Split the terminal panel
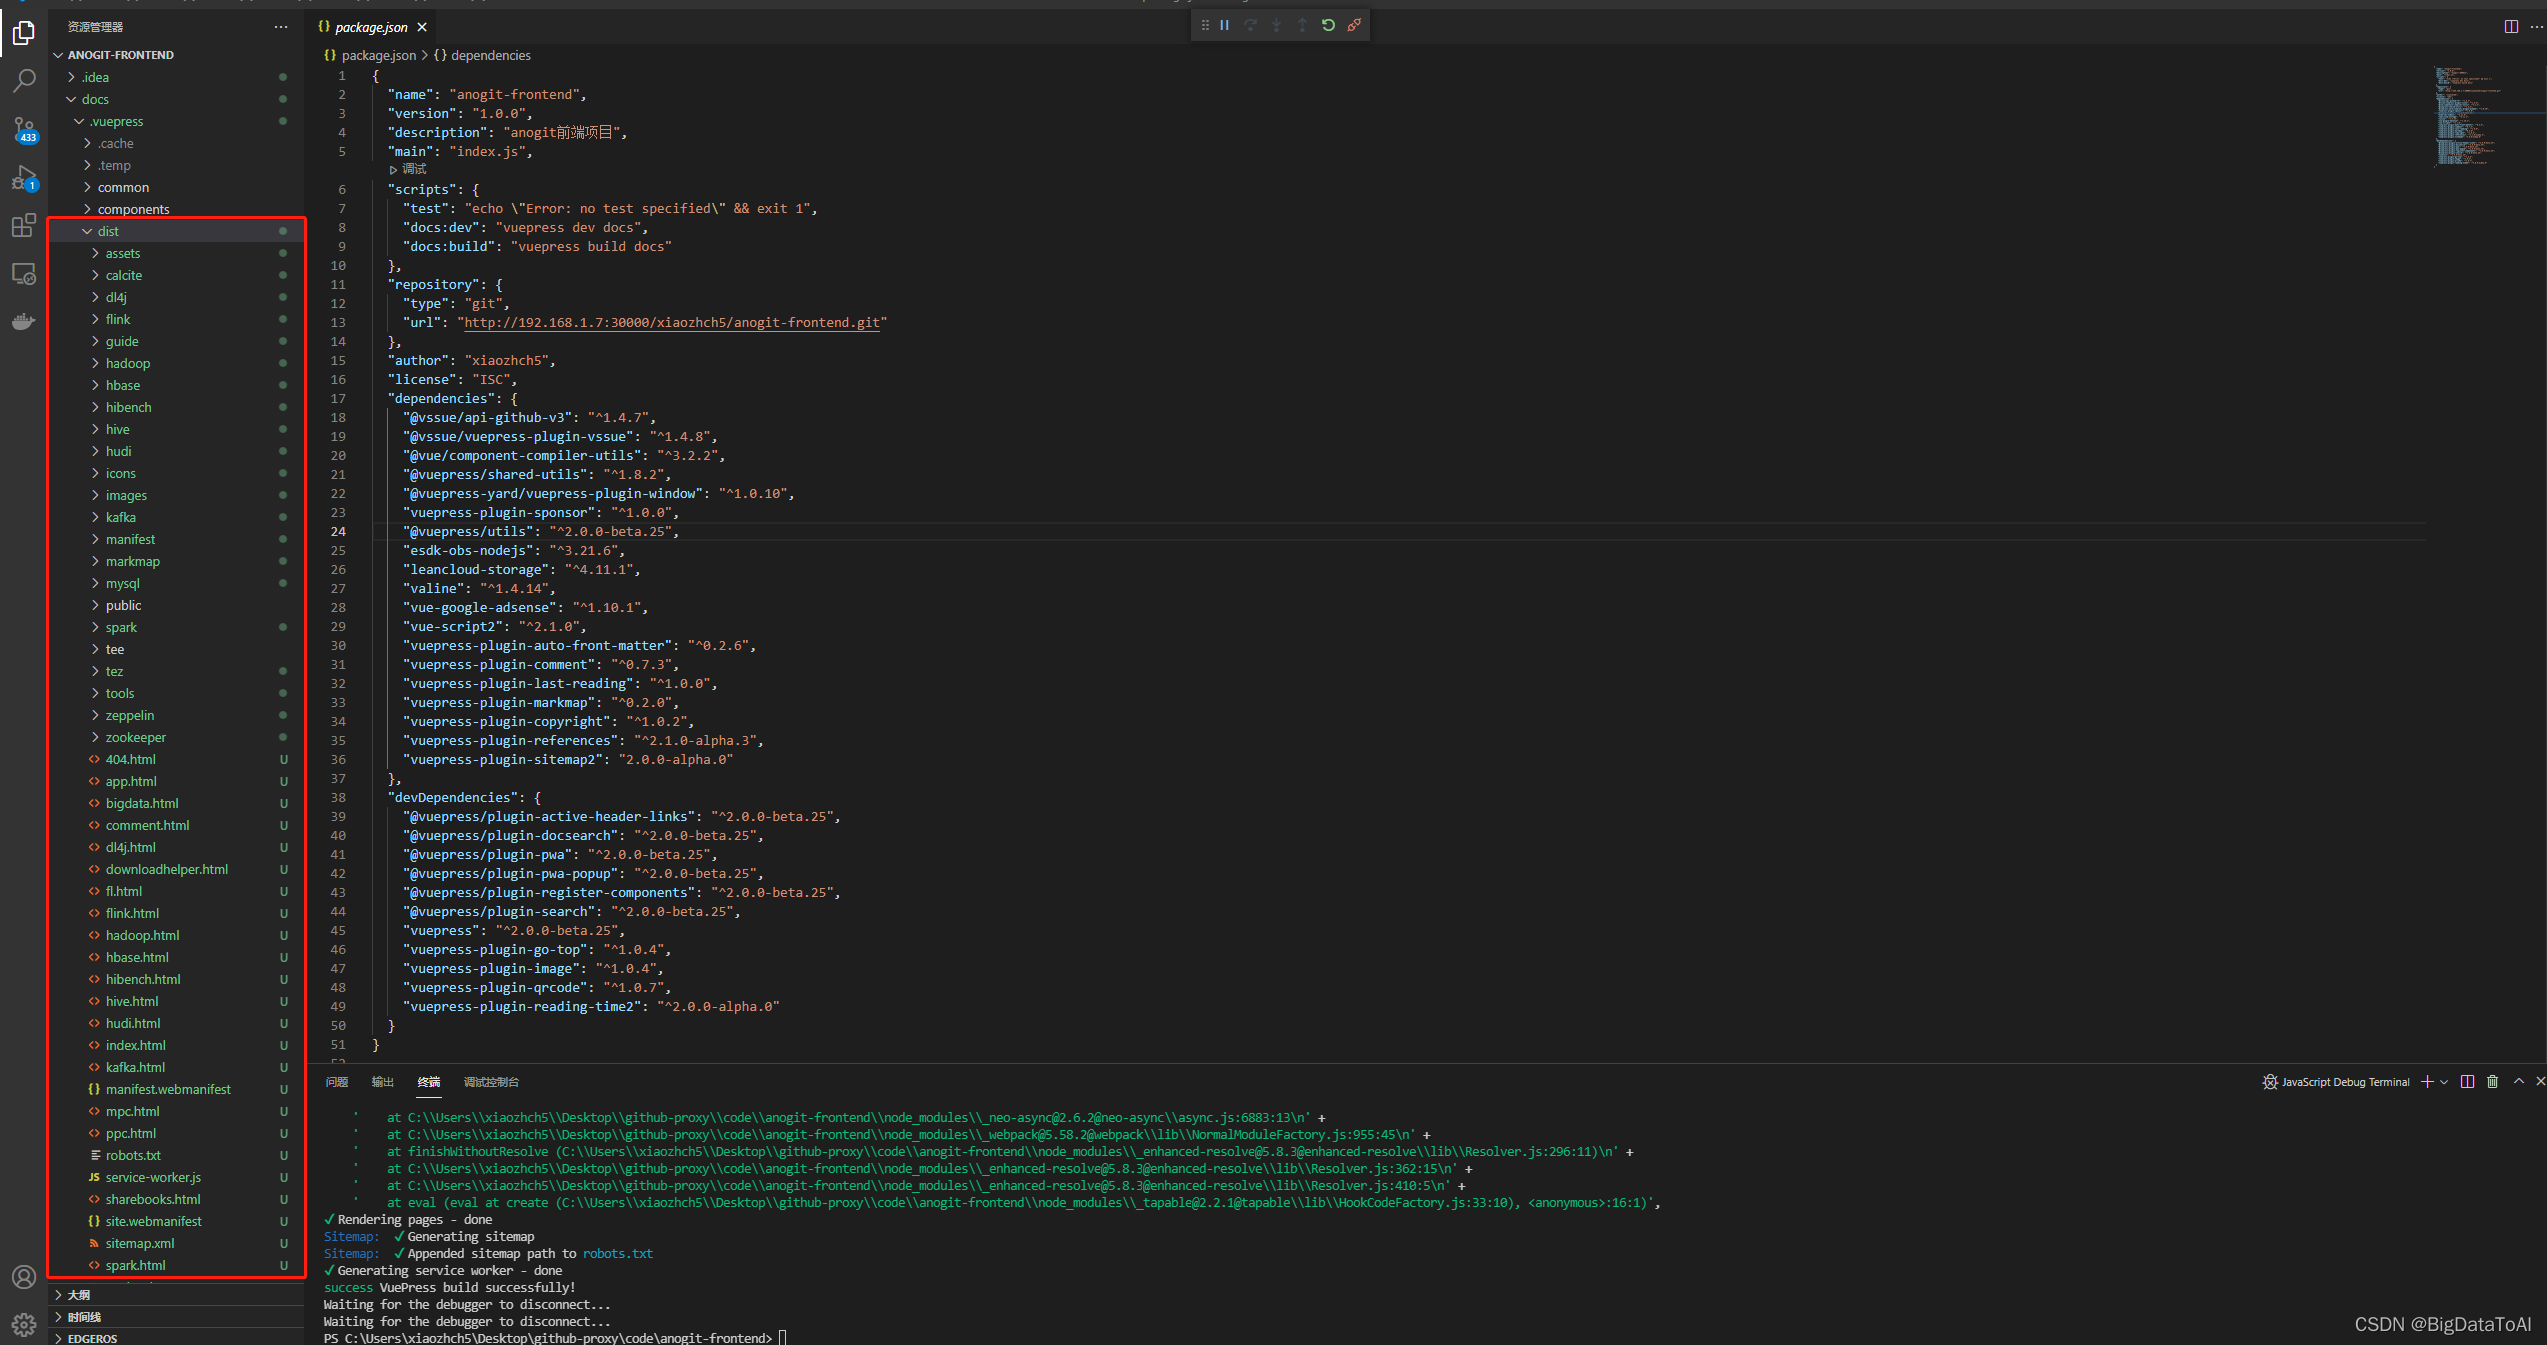 (x=2467, y=1082)
